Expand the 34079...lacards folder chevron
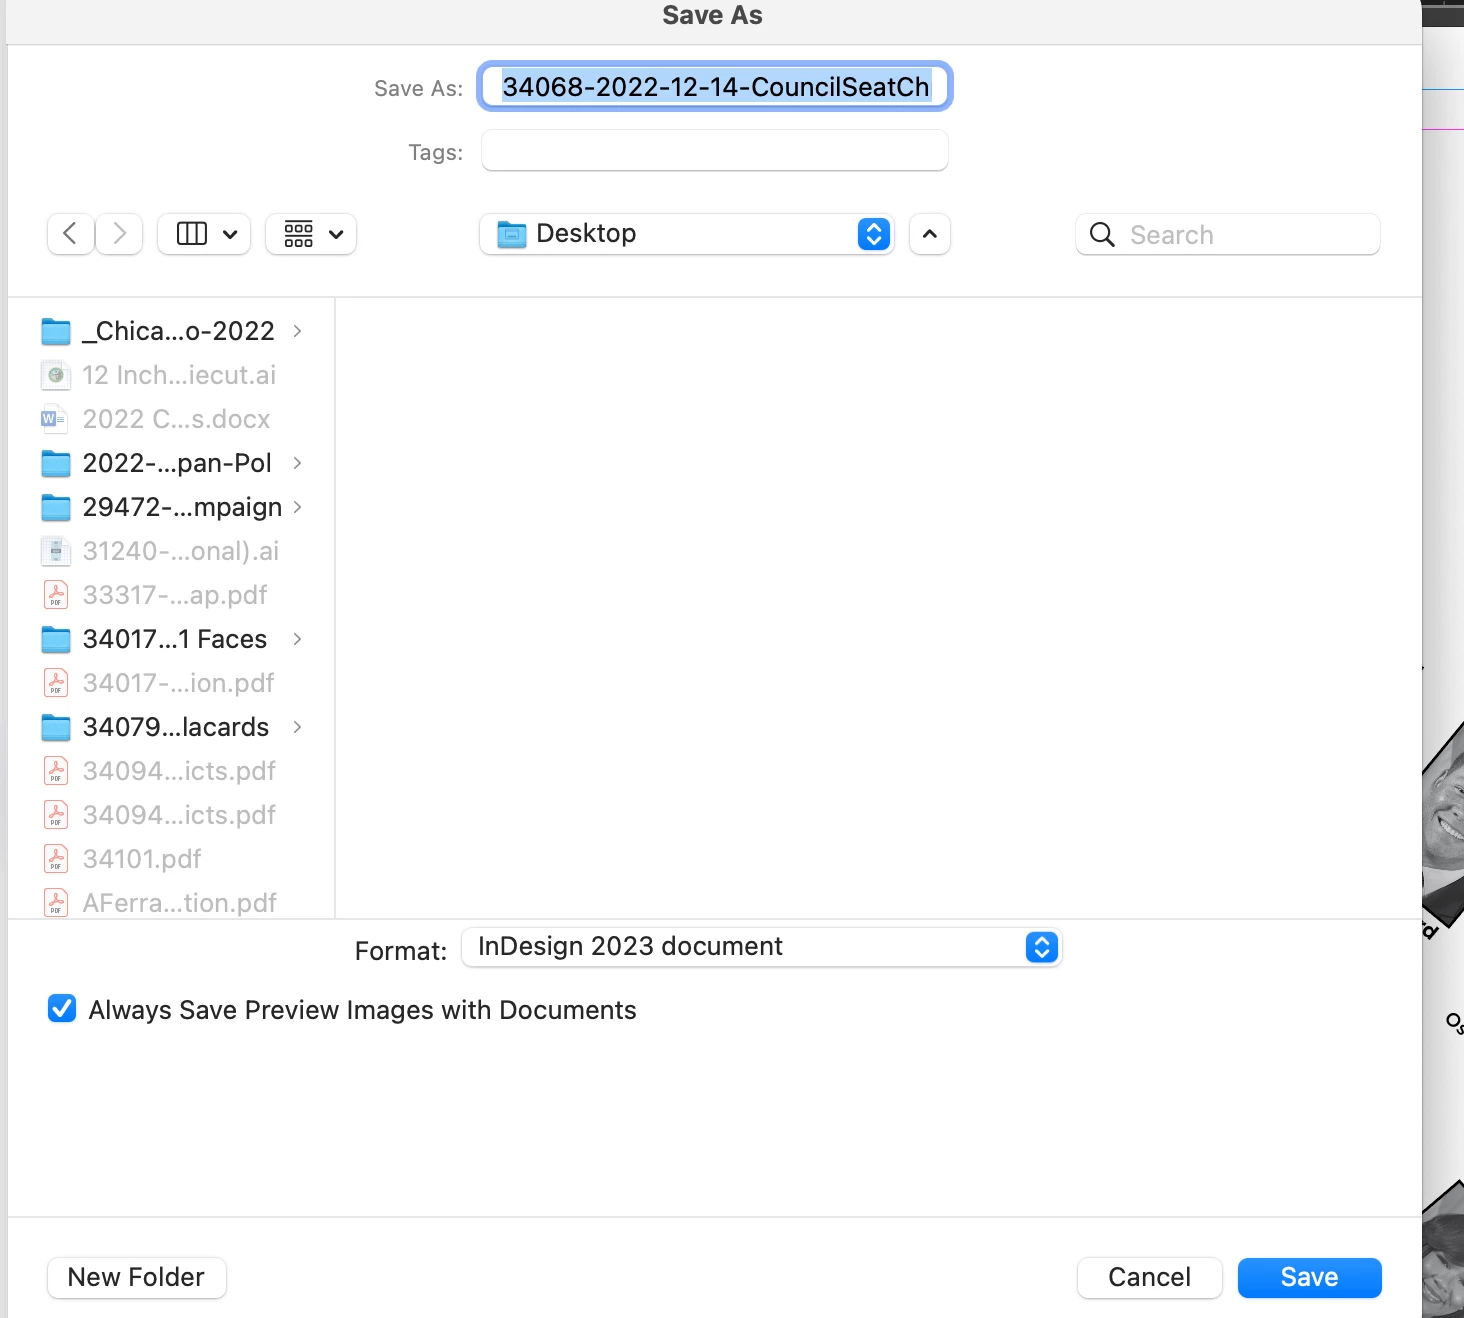The image size is (1464, 1318). pos(297,727)
